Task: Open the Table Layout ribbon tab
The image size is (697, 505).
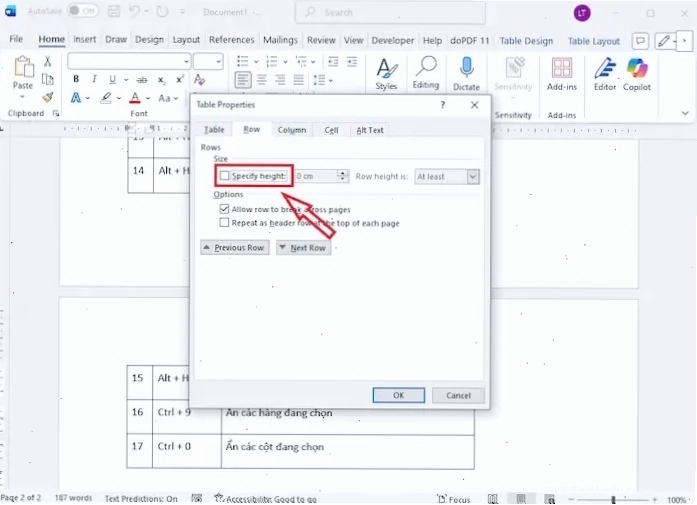Action: (x=593, y=41)
